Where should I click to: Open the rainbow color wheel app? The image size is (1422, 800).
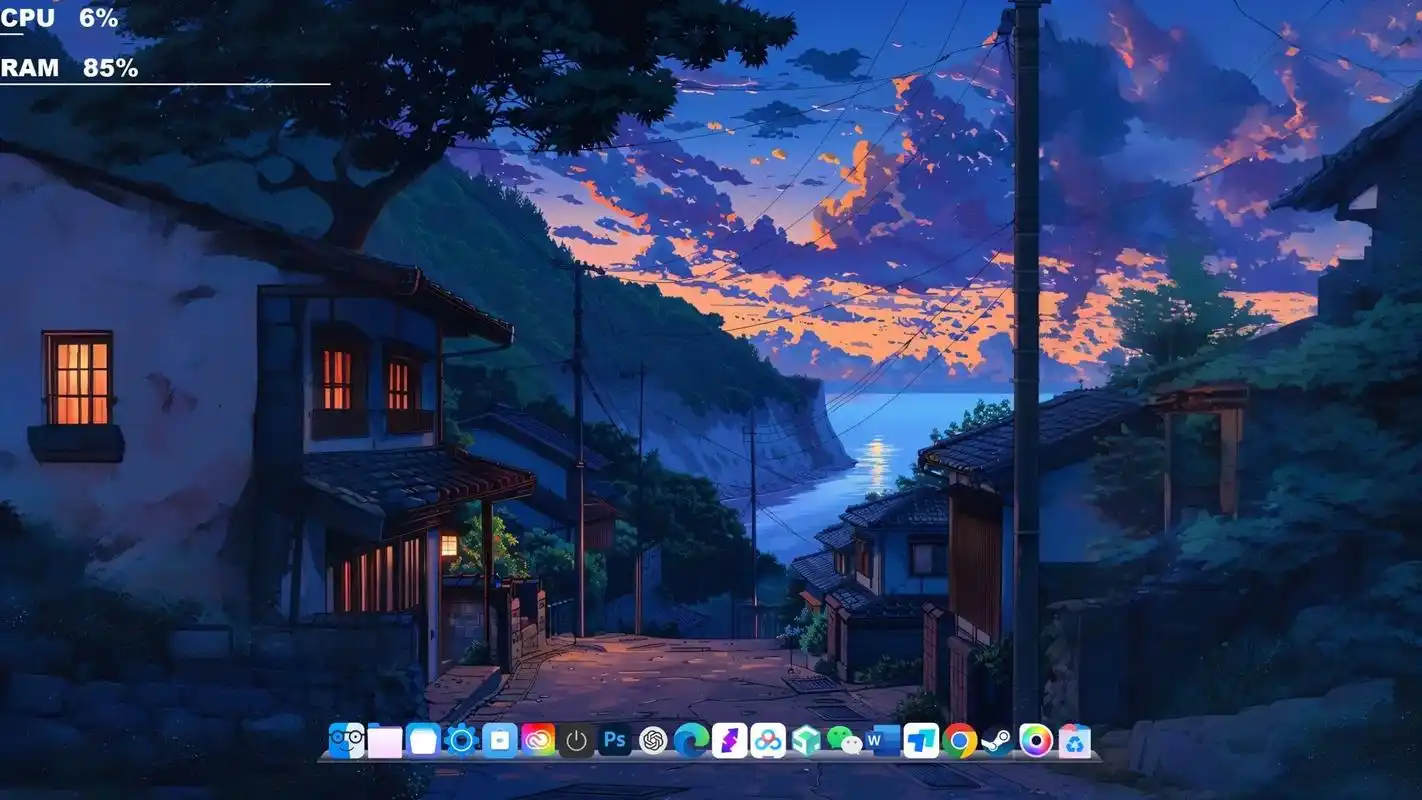[x=1036, y=741]
